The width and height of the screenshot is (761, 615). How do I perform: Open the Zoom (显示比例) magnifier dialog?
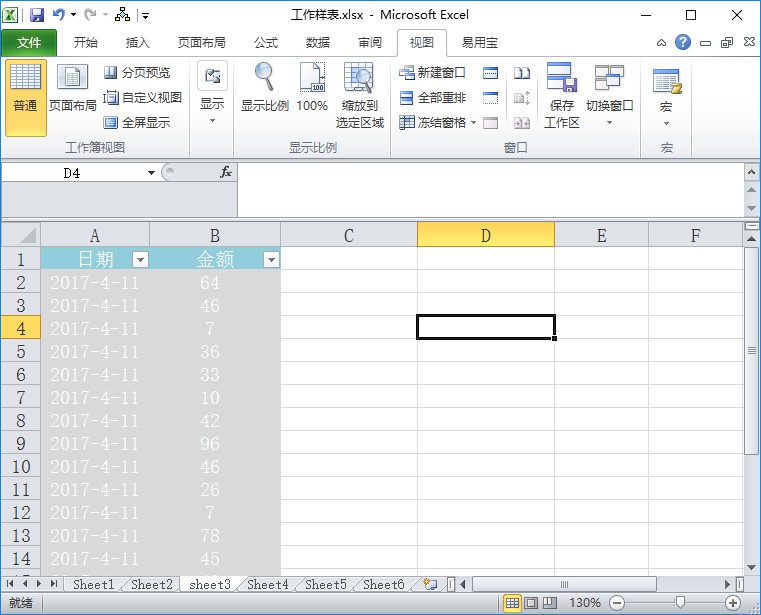(x=265, y=87)
